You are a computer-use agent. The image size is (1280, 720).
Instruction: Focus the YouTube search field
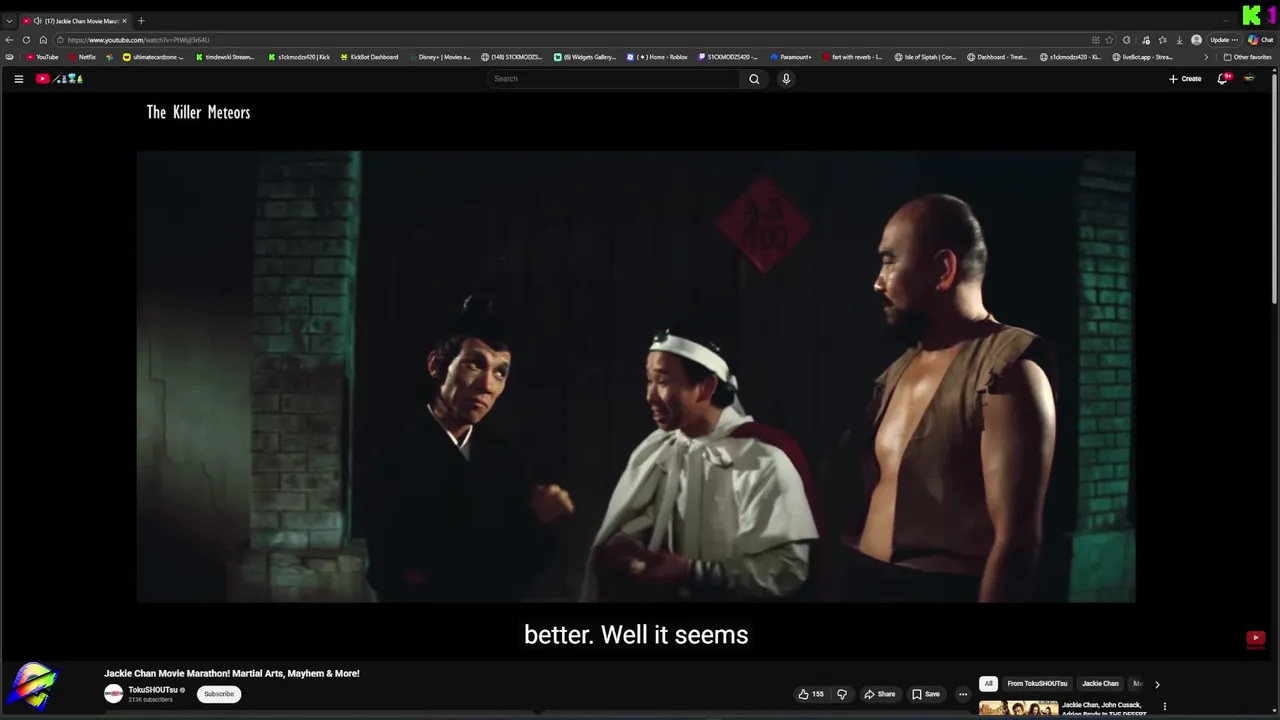[614, 79]
